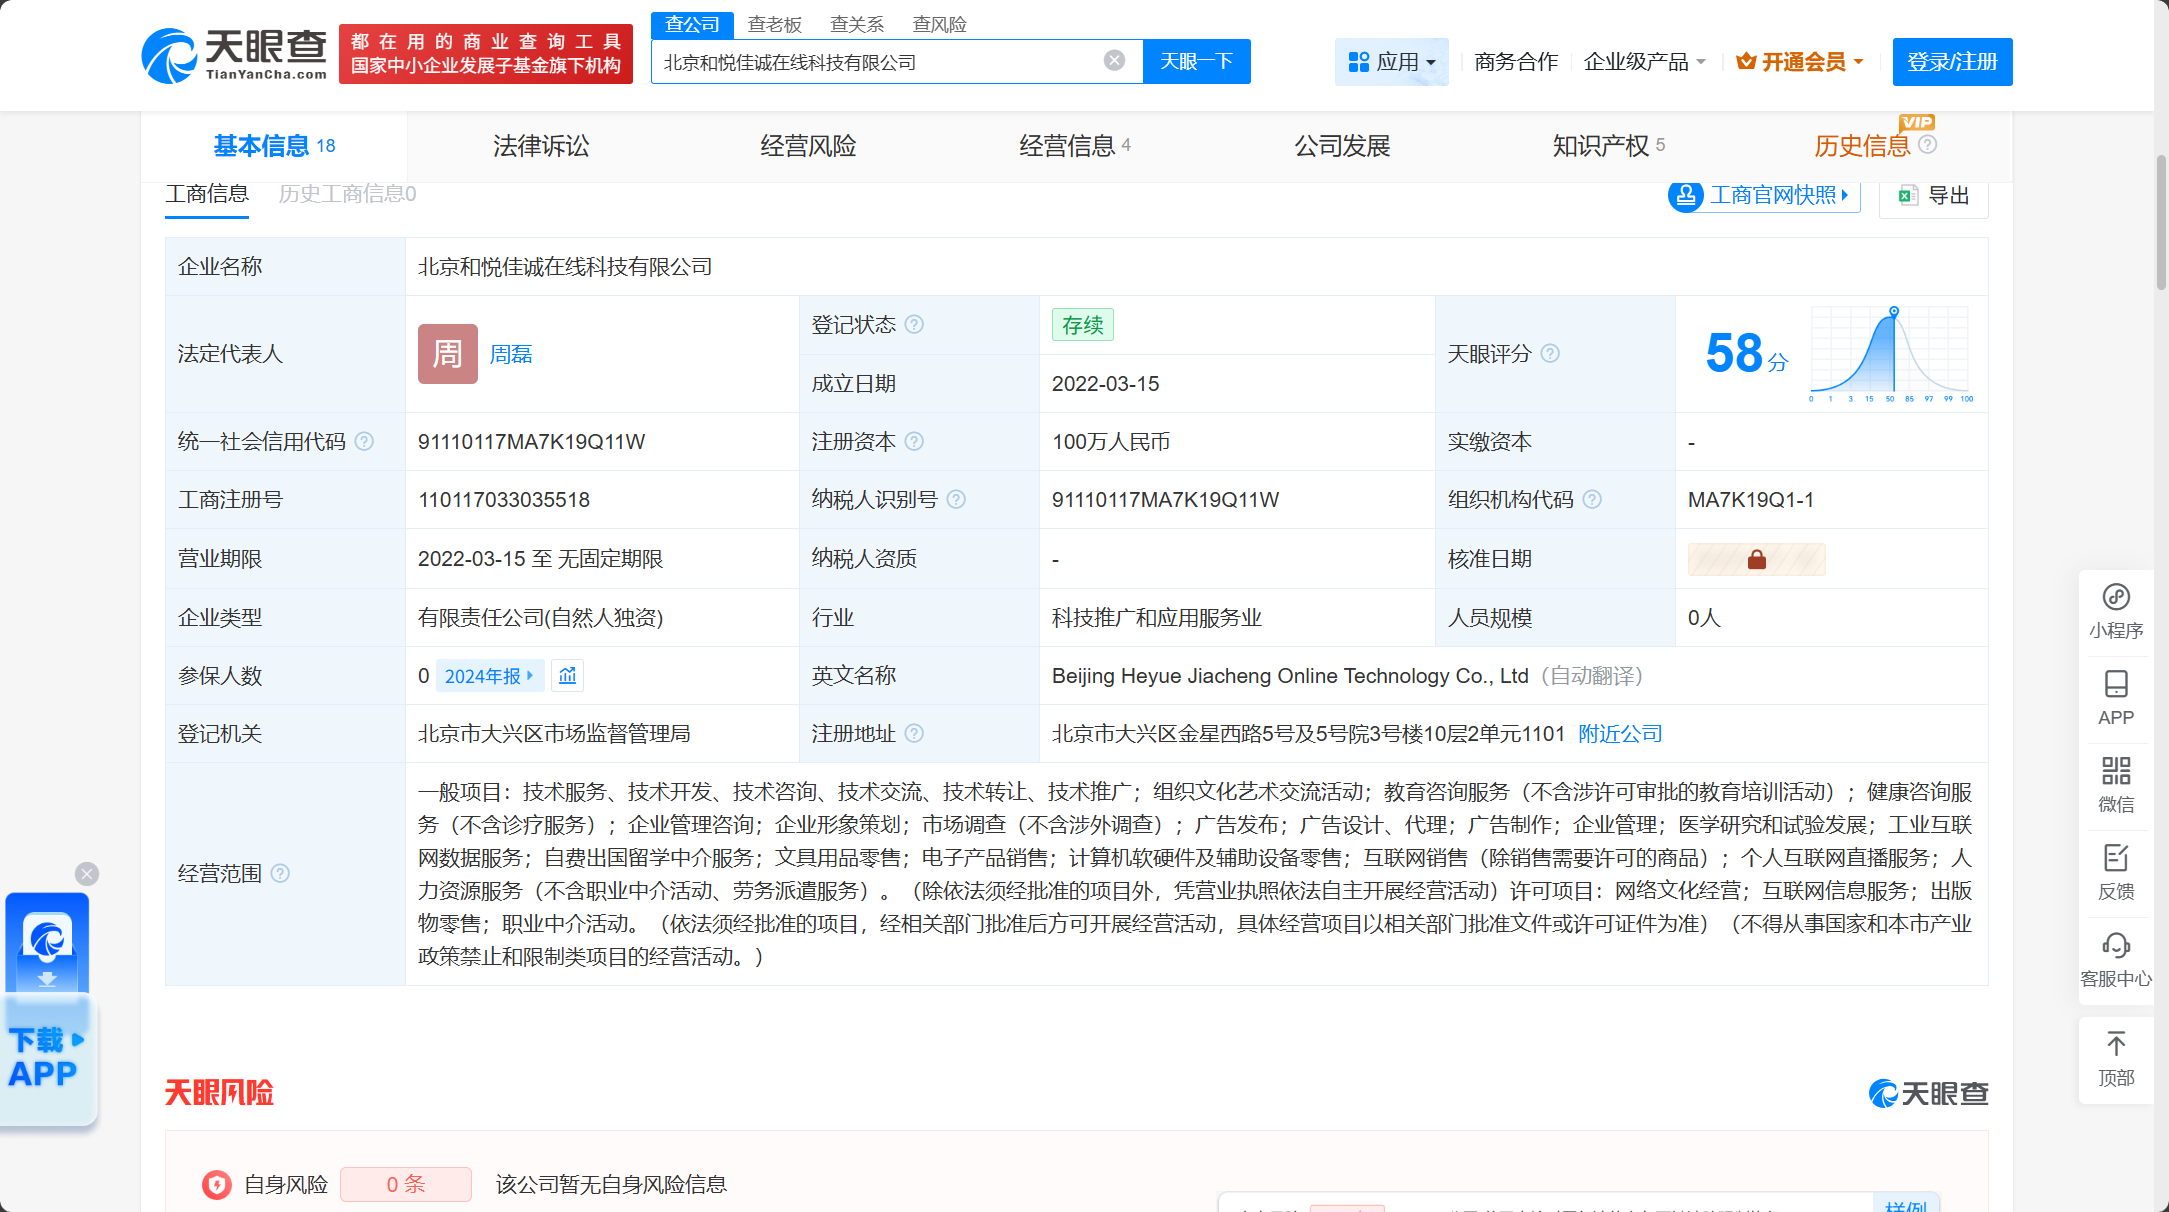Screen dimensions: 2169x1212
Task: Expand the 应用 dropdown menu
Action: 1391,62
